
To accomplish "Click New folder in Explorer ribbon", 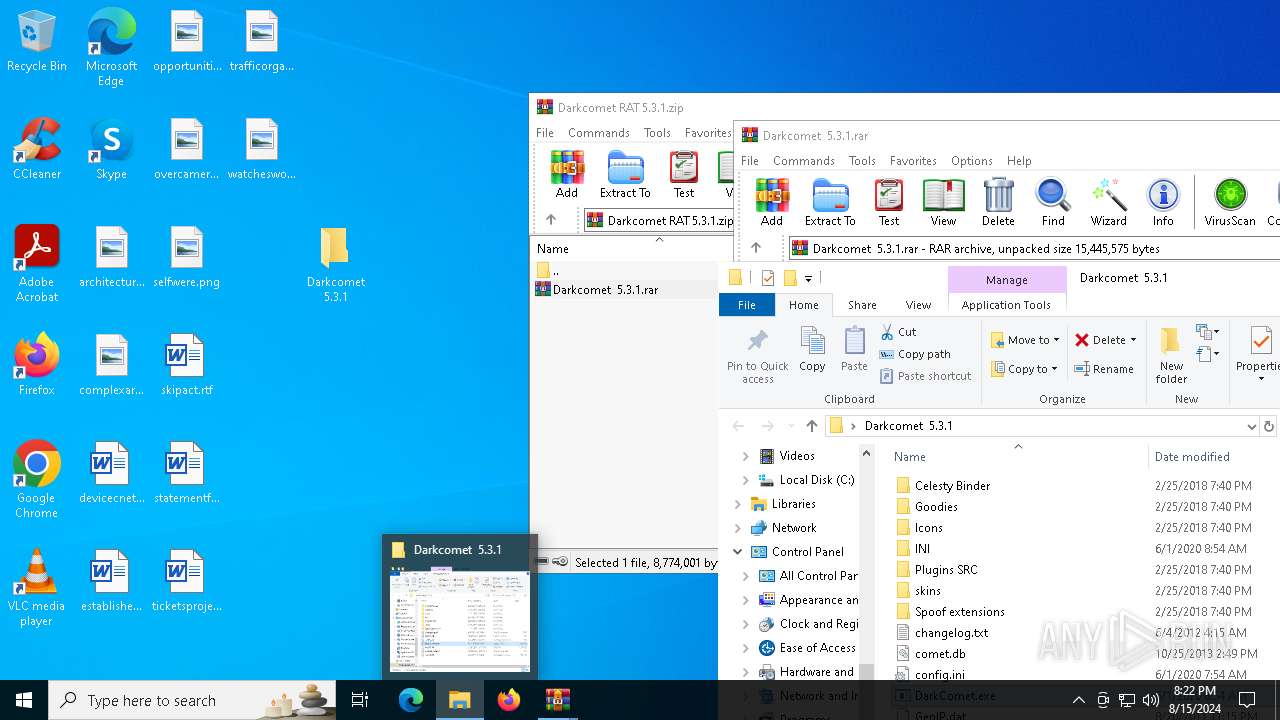I will click(x=1171, y=355).
